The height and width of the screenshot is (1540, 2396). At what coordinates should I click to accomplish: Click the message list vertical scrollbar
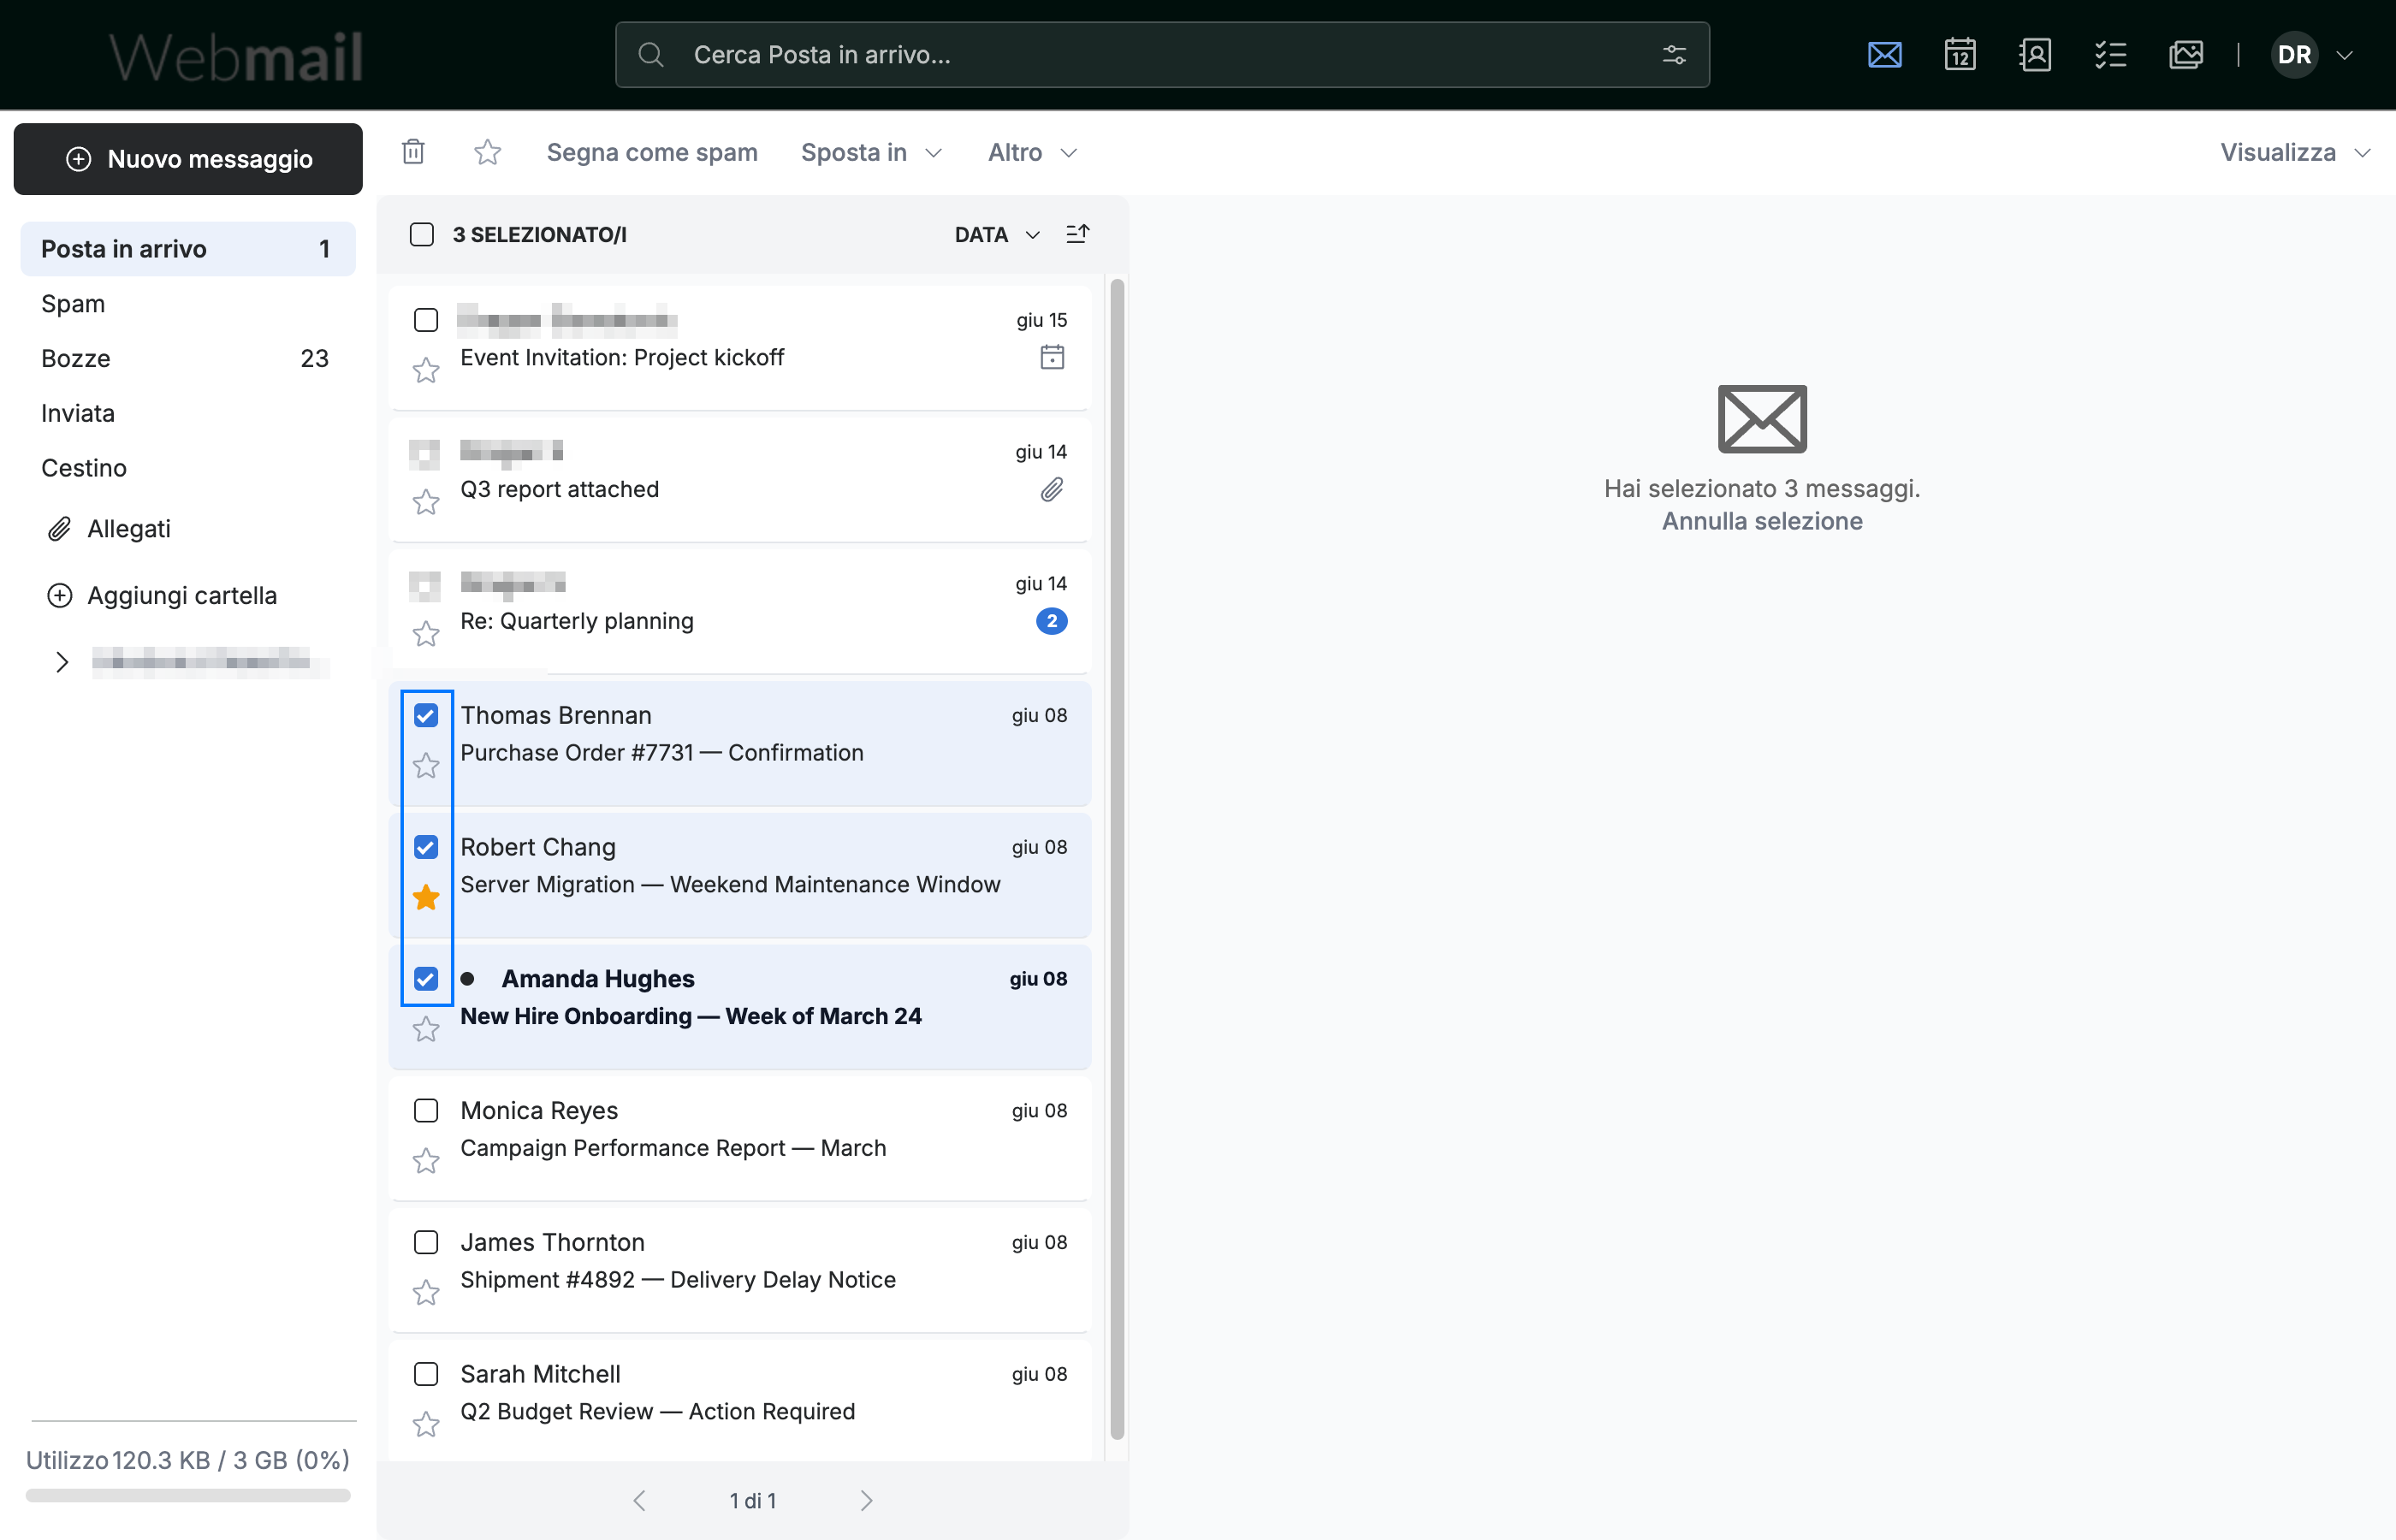pyautogui.click(x=1117, y=860)
